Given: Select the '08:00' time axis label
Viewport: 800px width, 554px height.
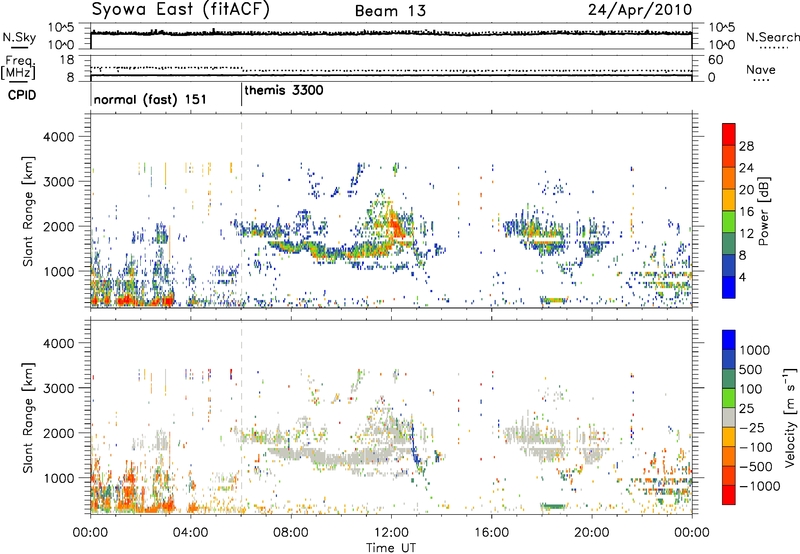Looking at the screenshot, I should click(x=291, y=532).
